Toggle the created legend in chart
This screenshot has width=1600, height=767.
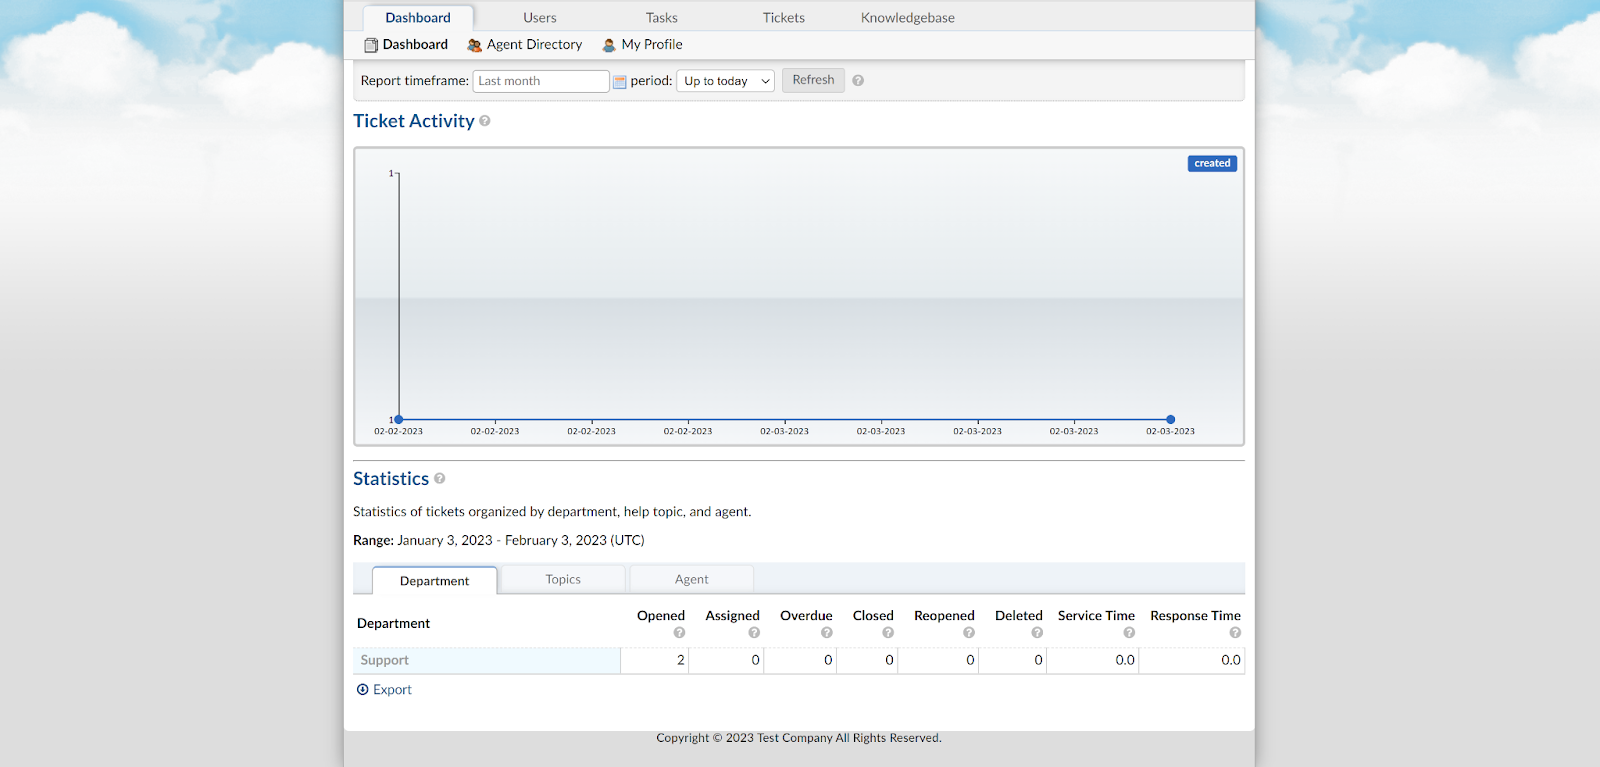coord(1212,164)
